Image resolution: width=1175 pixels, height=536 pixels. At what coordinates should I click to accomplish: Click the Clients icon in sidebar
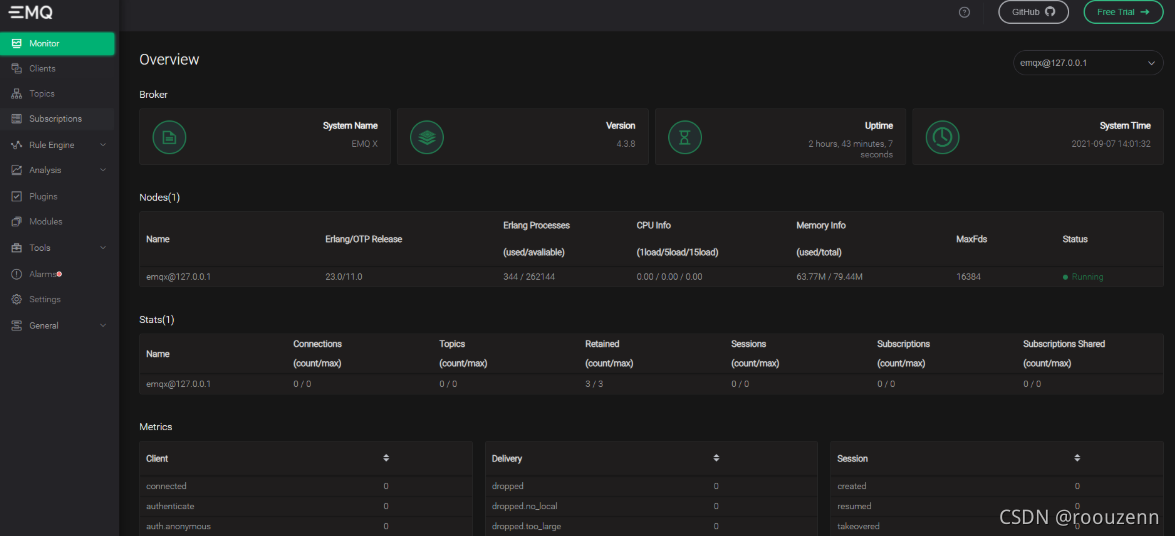click(16, 68)
